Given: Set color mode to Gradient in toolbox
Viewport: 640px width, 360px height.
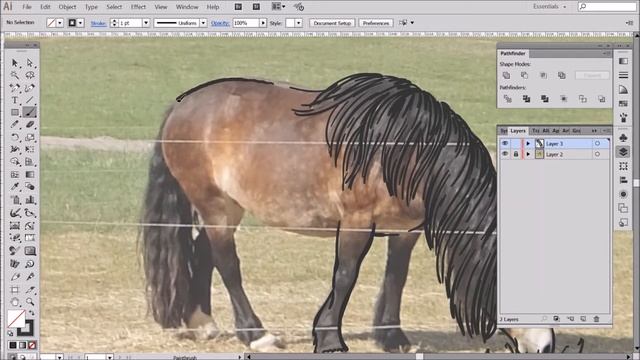Looking at the screenshot, I should pos(22,345).
